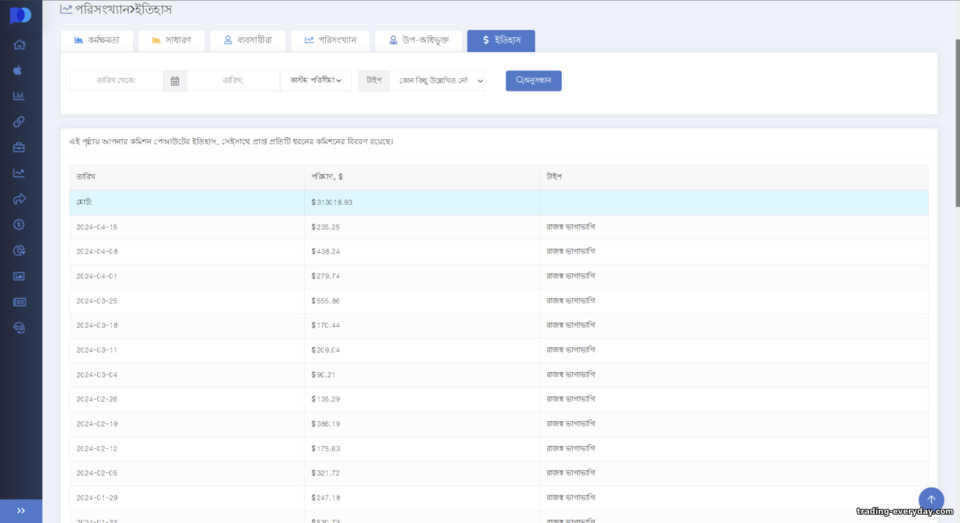
Task: Click the date 2024-02-05
Action: [x=97, y=473]
